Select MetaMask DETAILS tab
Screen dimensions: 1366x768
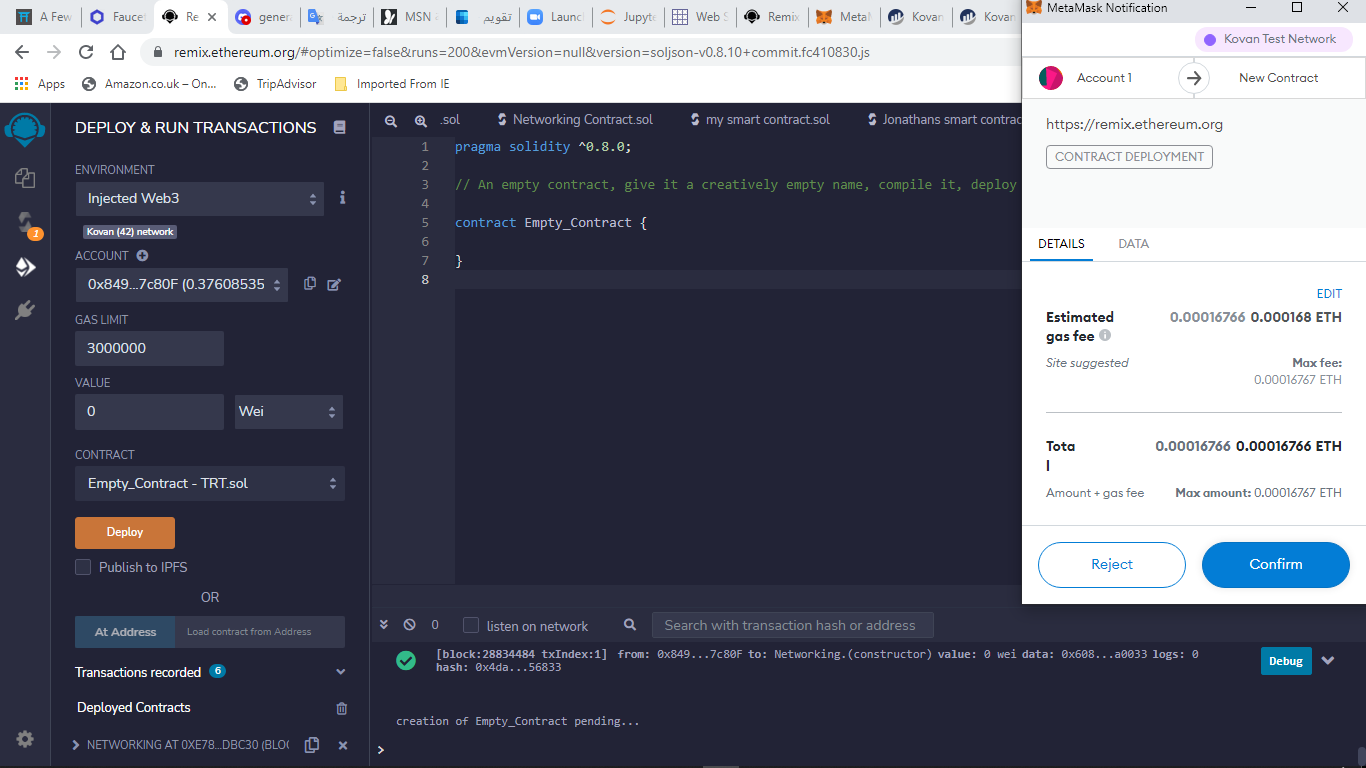(x=1061, y=244)
